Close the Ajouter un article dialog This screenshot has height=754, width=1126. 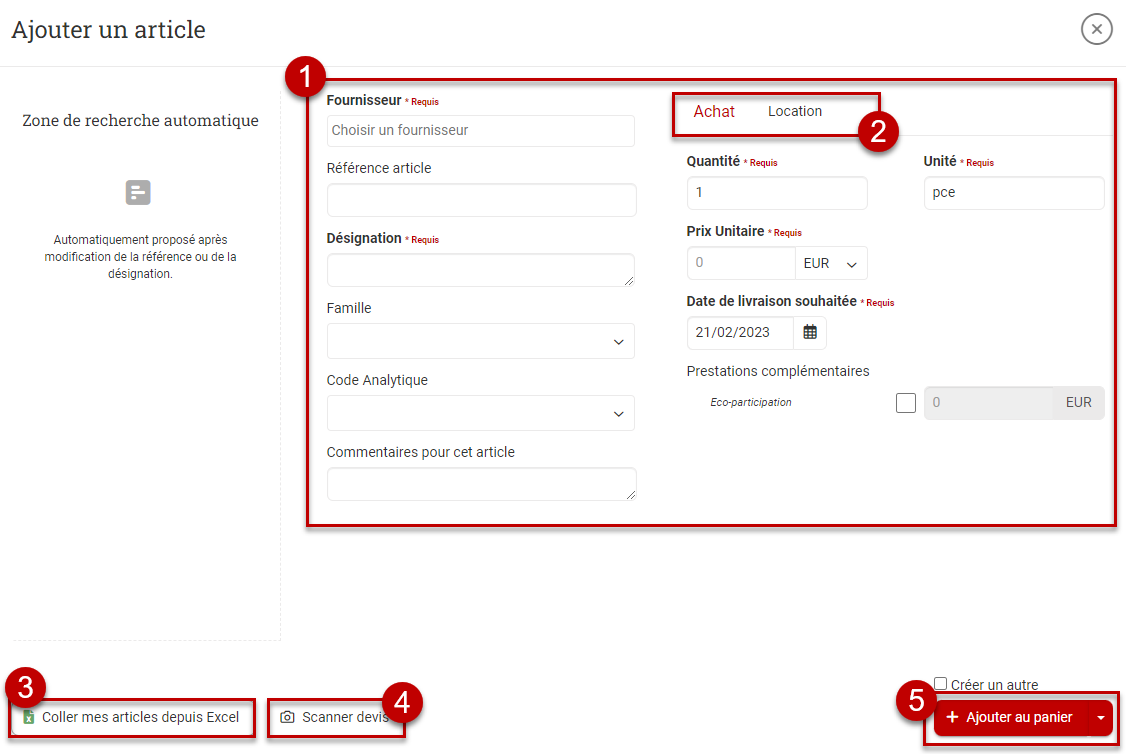pos(1096,30)
